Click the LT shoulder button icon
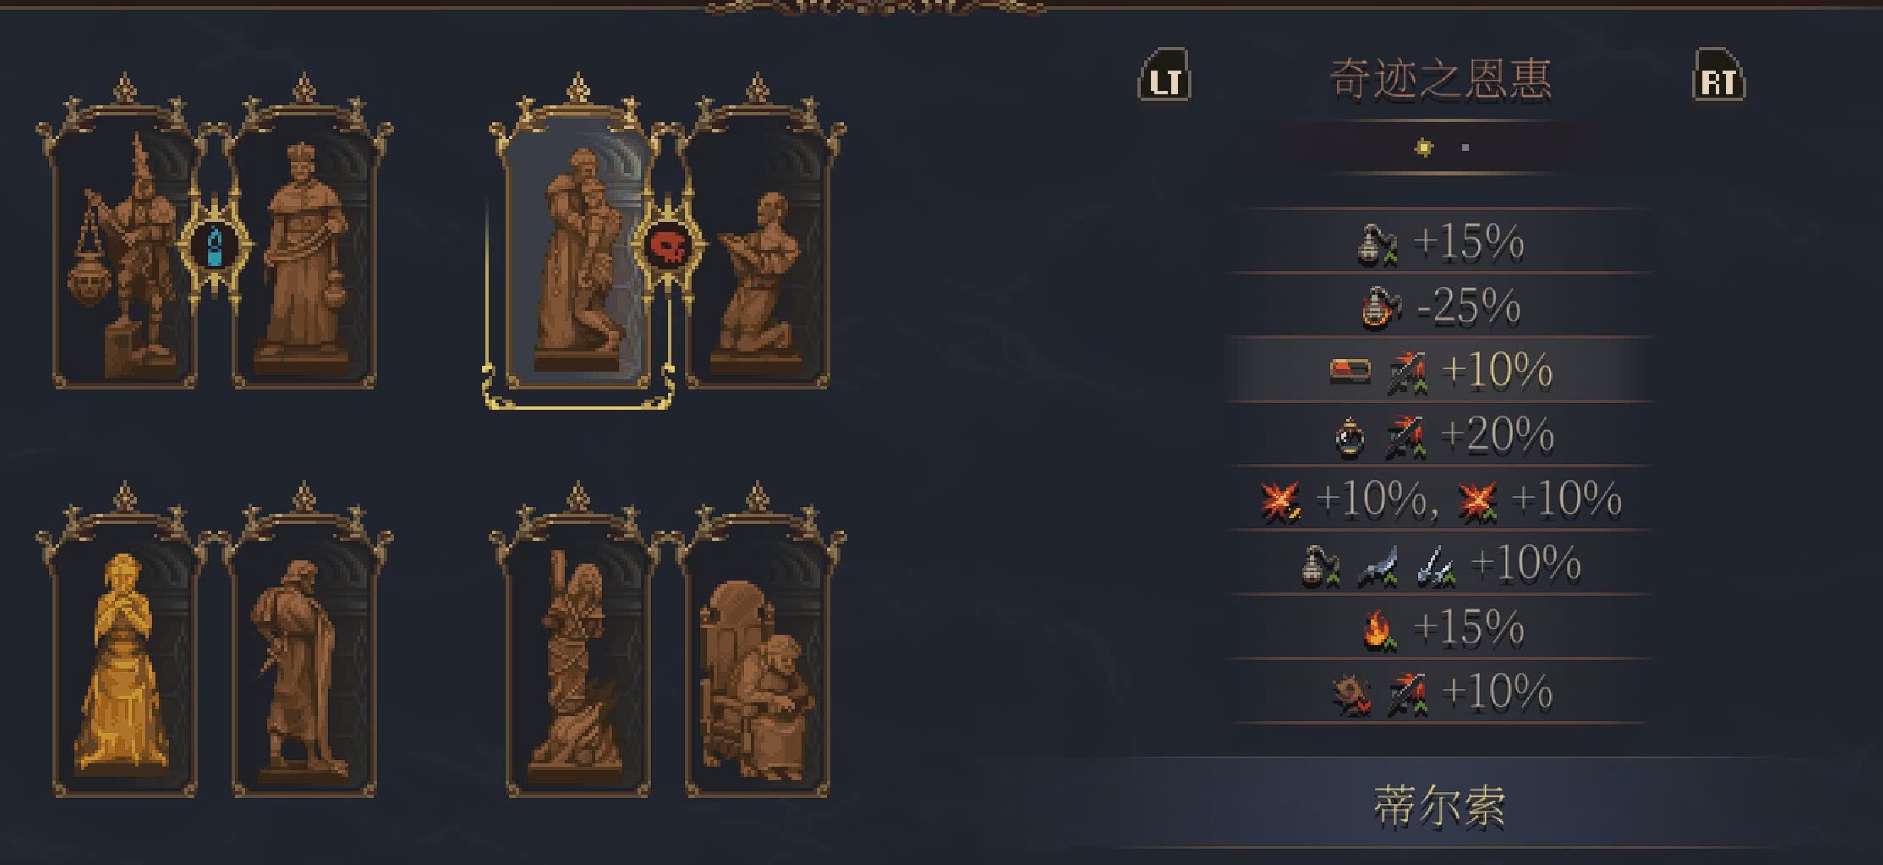 [1165, 76]
